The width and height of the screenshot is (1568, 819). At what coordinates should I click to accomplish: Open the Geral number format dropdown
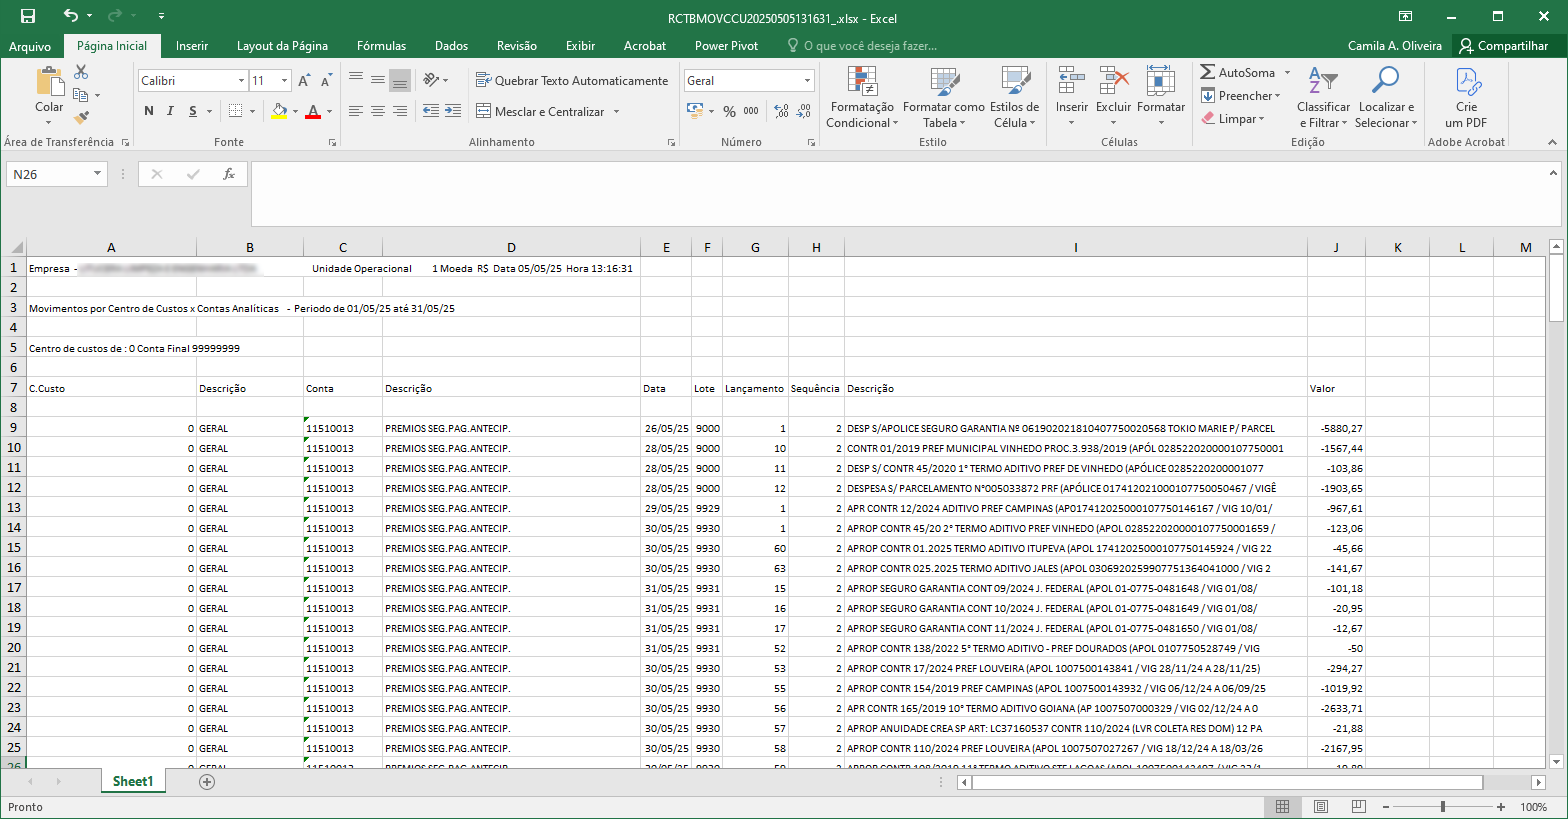pos(807,80)
